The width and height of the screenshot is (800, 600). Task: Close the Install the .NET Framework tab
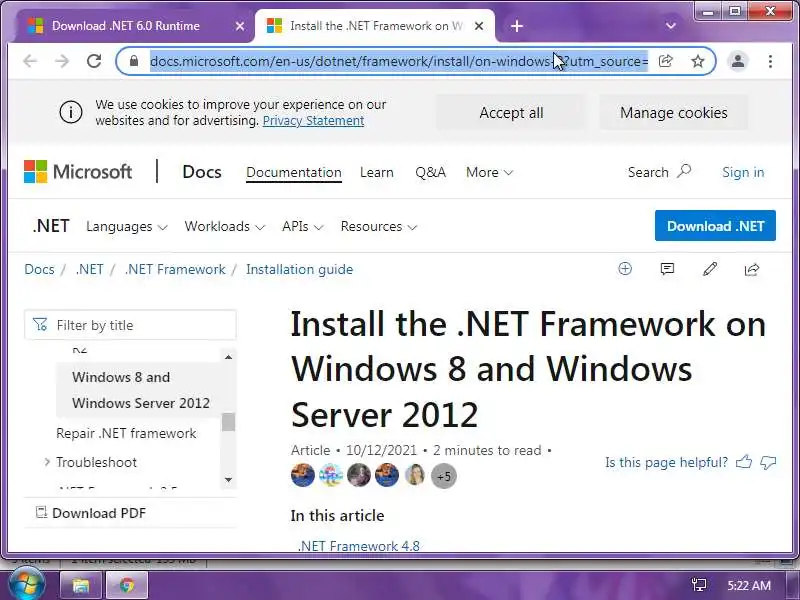tap(479, 26)
